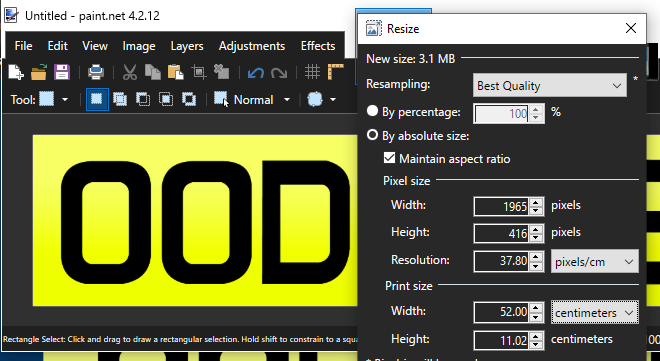Click the pixel Width input field
Image resolution: width=660 pixels, height=361 pixels.
501,206
